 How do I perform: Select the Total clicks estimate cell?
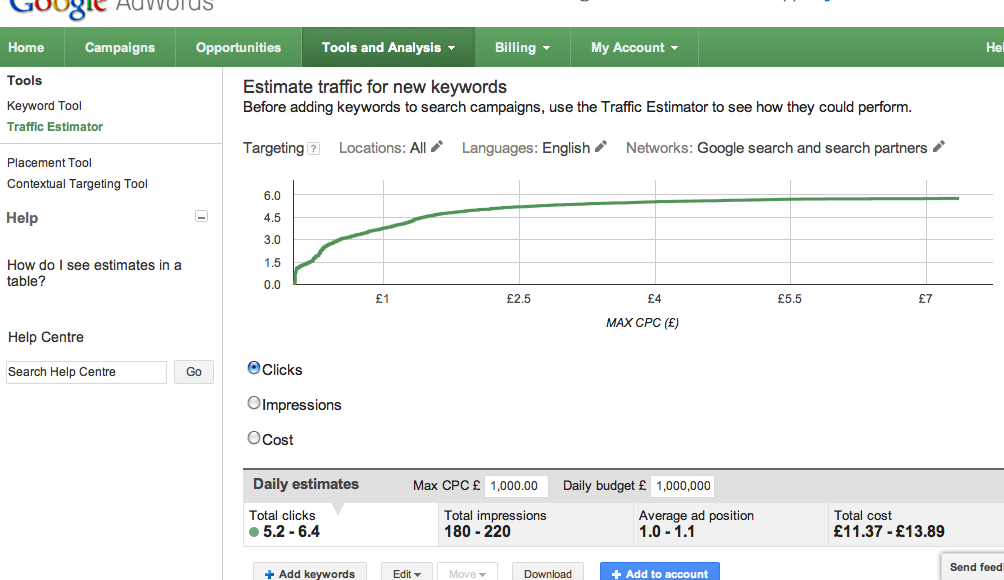[x=341, y=524]
